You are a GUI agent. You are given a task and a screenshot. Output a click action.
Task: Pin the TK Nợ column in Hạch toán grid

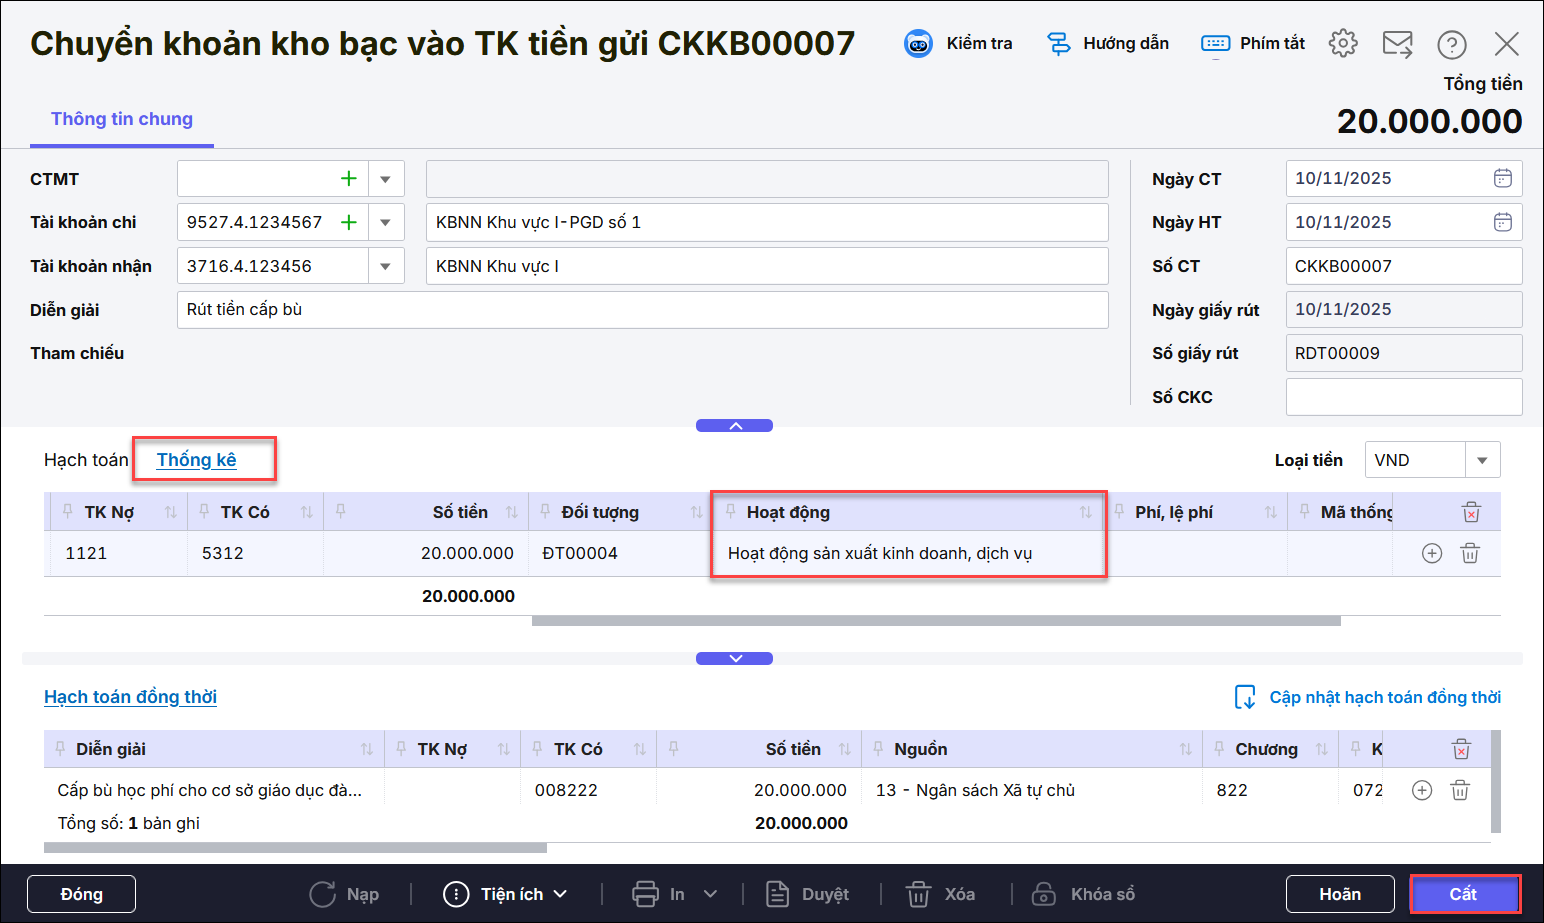click(68, 511)
